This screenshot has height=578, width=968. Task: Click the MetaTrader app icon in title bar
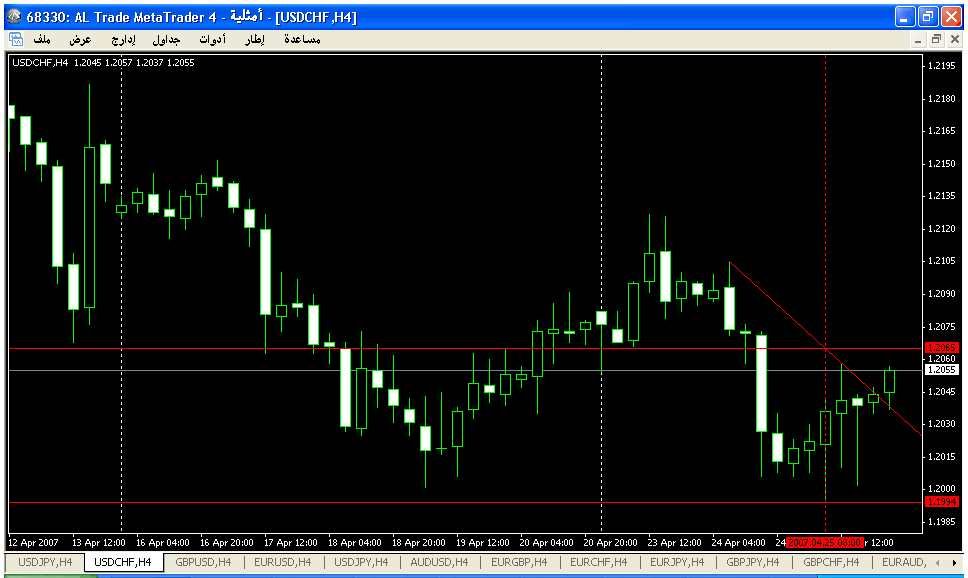pyautogui.click(x=14, y=17)
